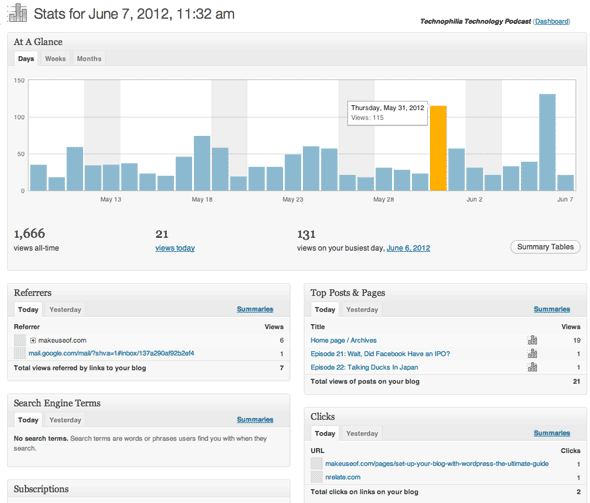This screenshot has width=590, height=503.
Task: Open the Dashboard link
Action: [552, 21]
